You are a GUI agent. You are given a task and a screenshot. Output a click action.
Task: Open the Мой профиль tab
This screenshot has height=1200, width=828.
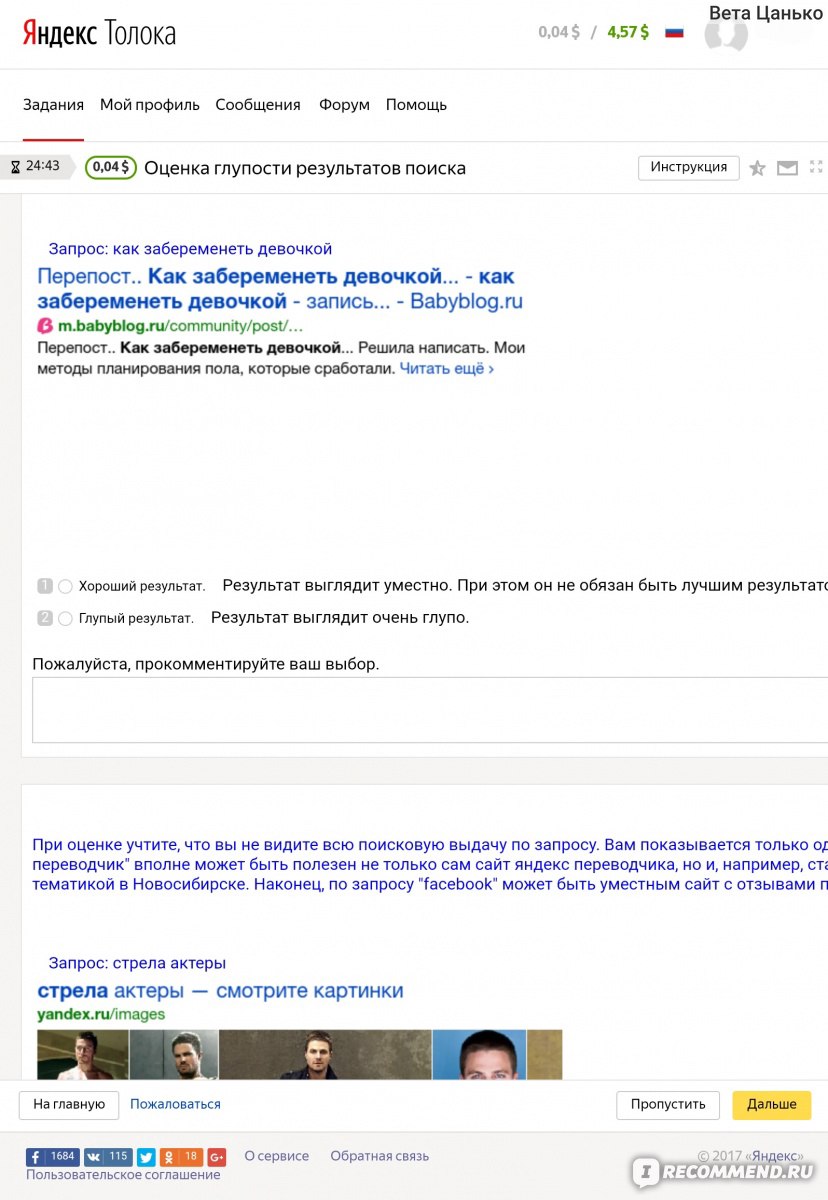pyautogui.click(x=150, y=105)
